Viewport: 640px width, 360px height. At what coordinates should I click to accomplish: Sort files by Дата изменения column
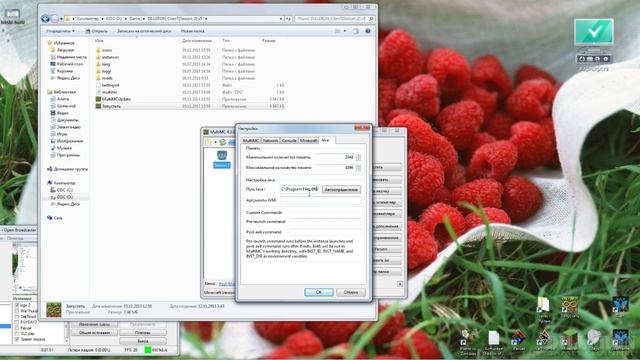[x=198, y=41]
